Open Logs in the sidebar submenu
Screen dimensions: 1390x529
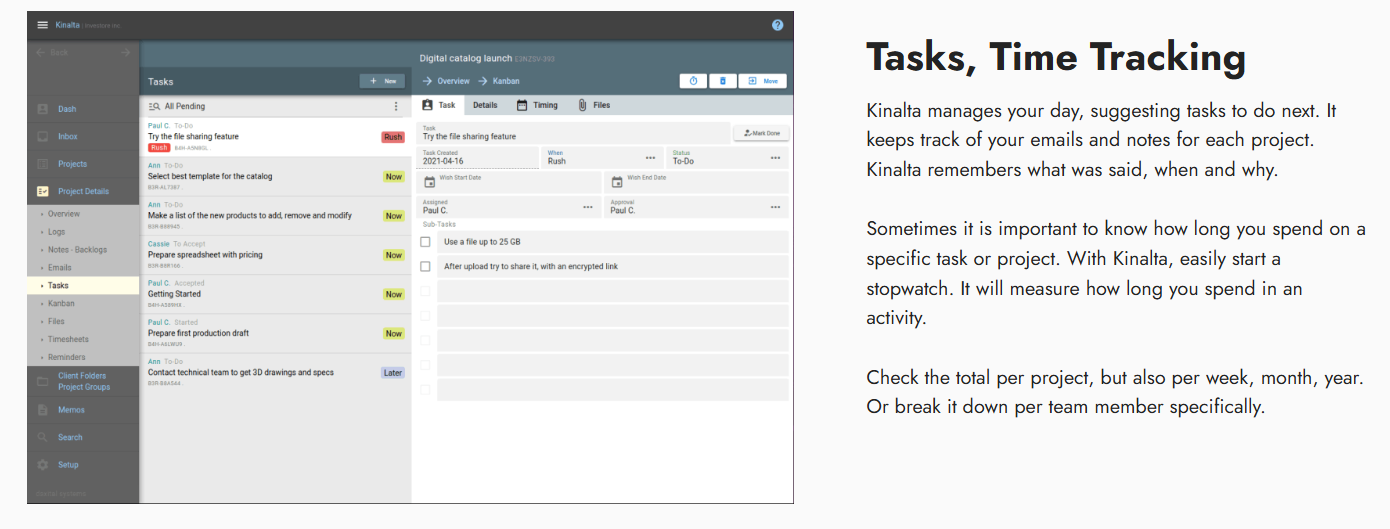57,232
